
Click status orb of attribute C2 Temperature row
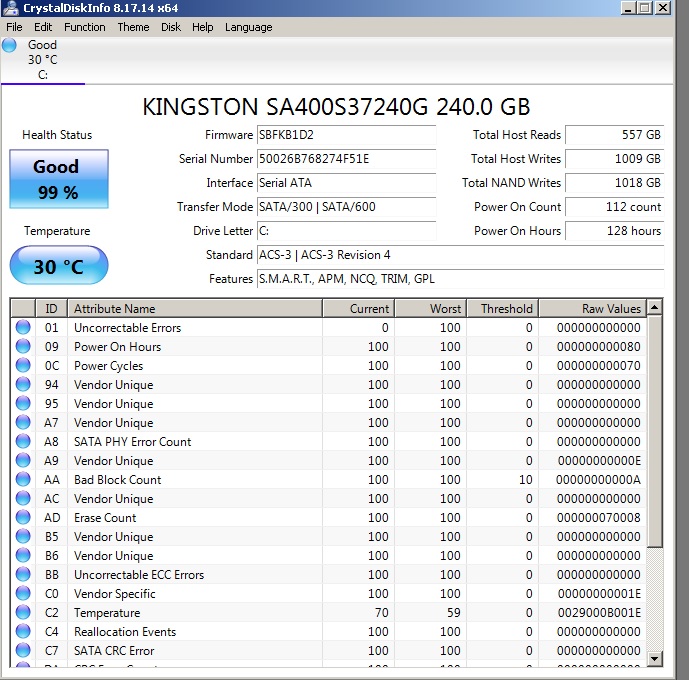(23, 612)
